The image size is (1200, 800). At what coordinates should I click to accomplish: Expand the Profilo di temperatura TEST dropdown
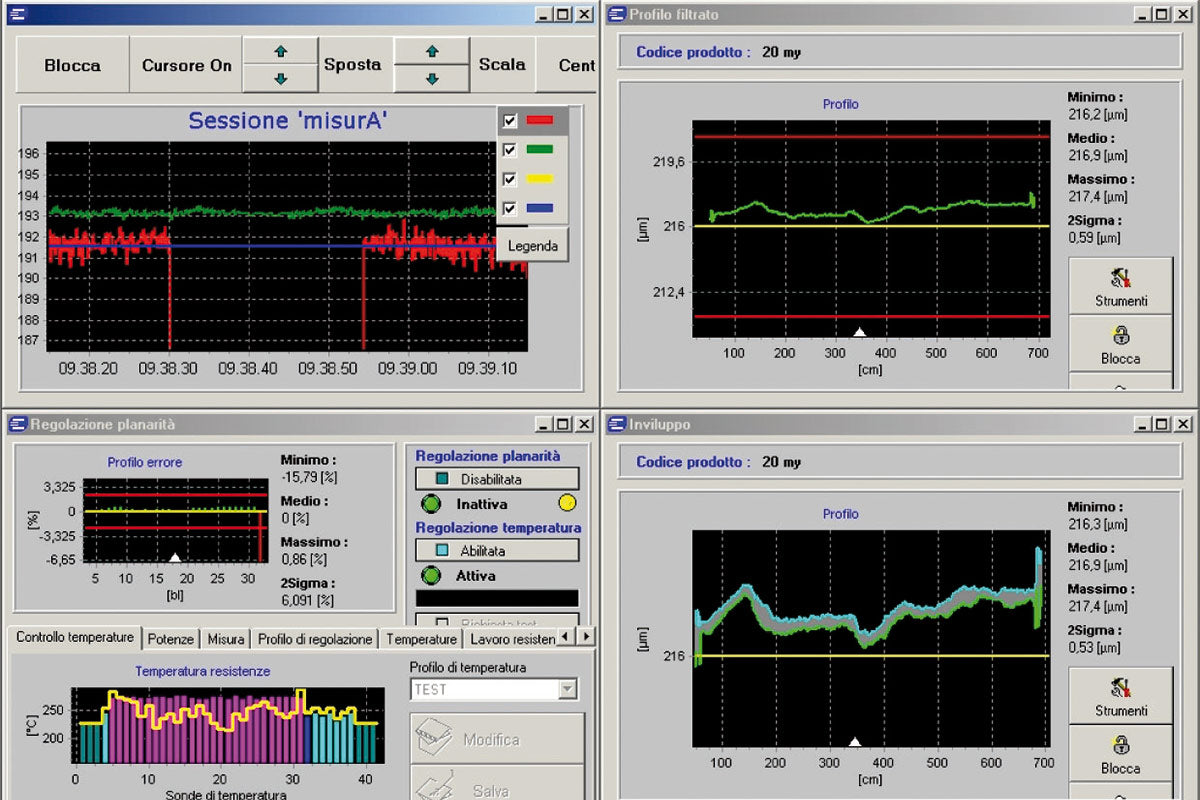(568, 689)
